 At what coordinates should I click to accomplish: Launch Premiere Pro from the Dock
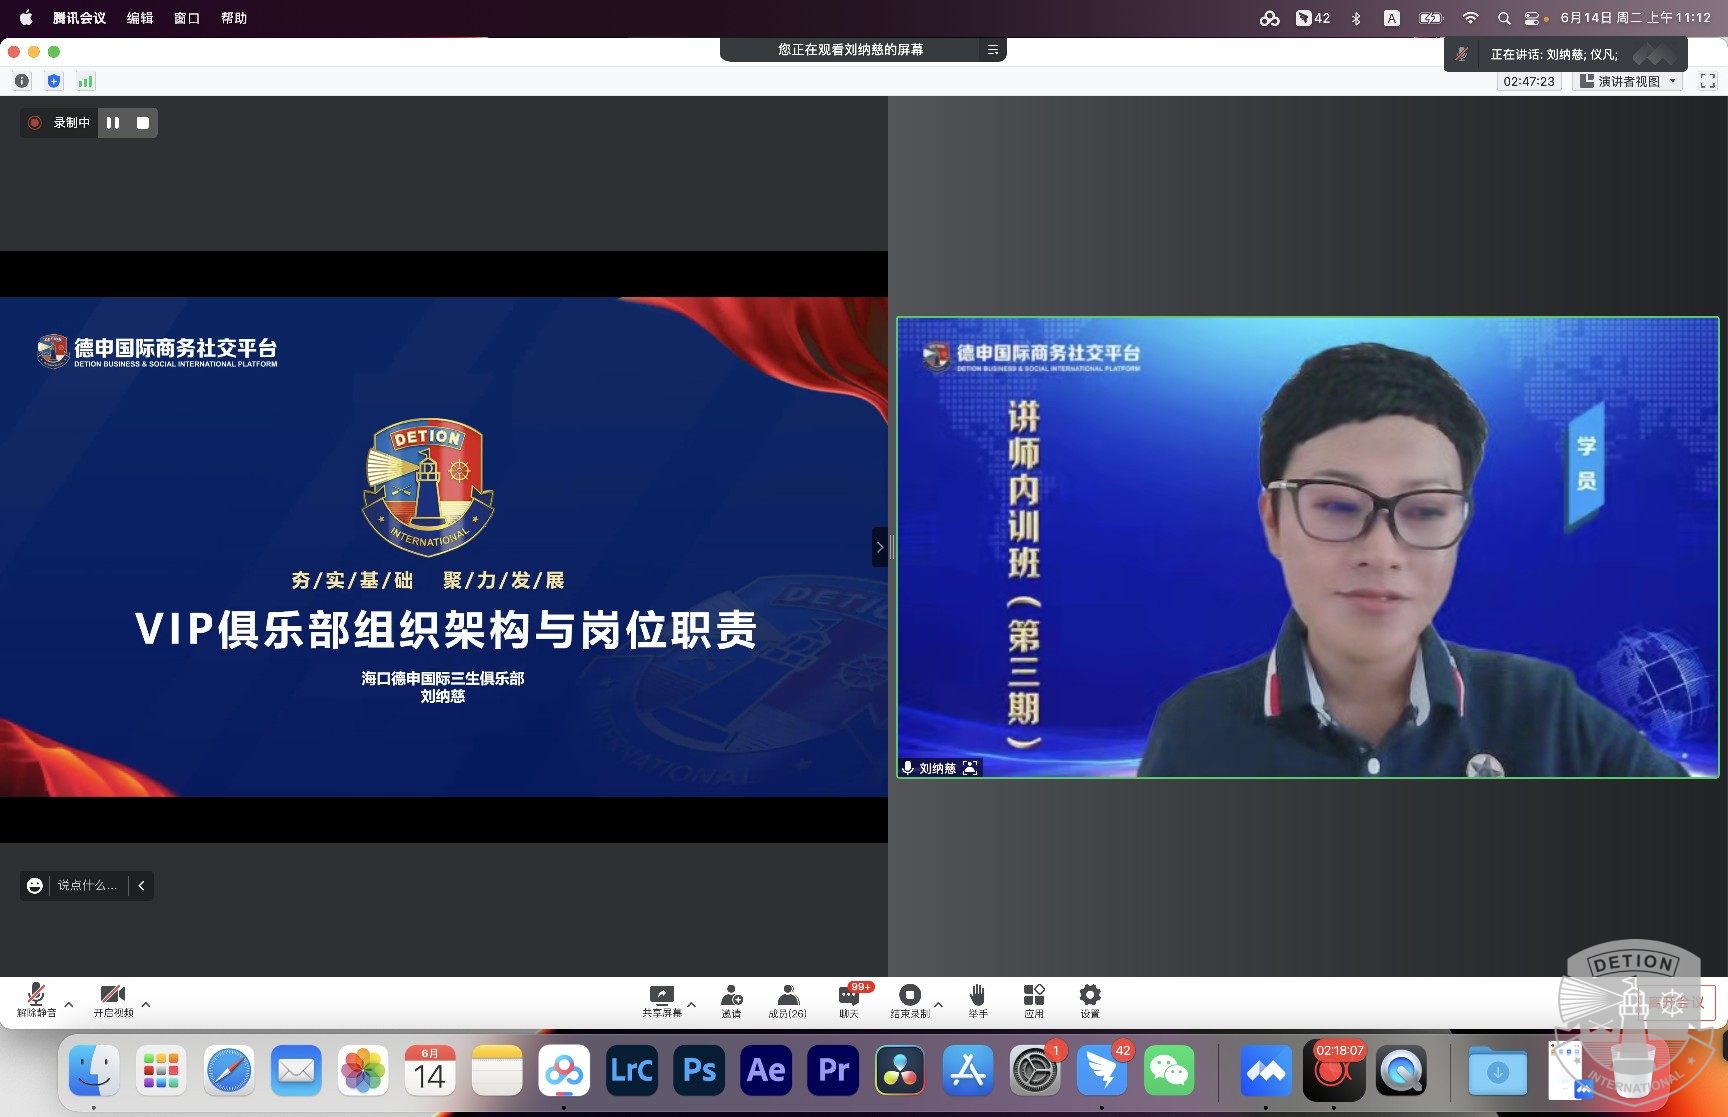click(x=833, y=1071)
